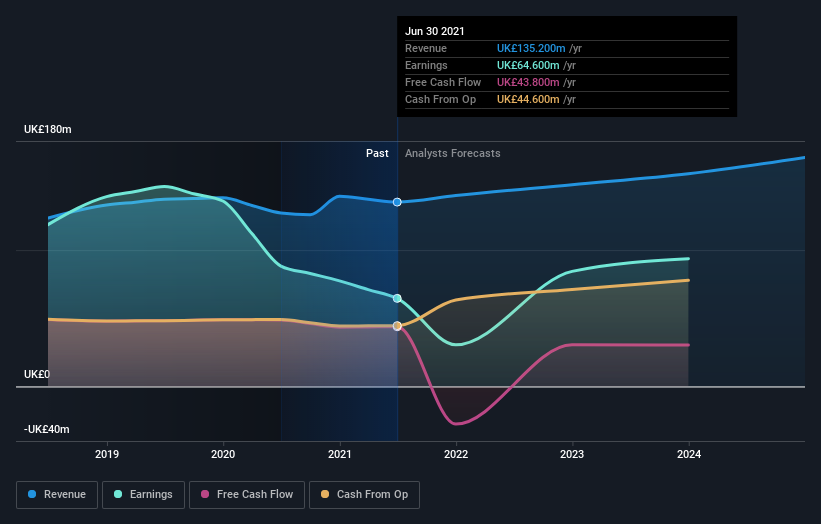The height and width of the screenshot is (524, 821).
Task: Click the Earnings row label in tooltip
Action: tap(426, 65)
